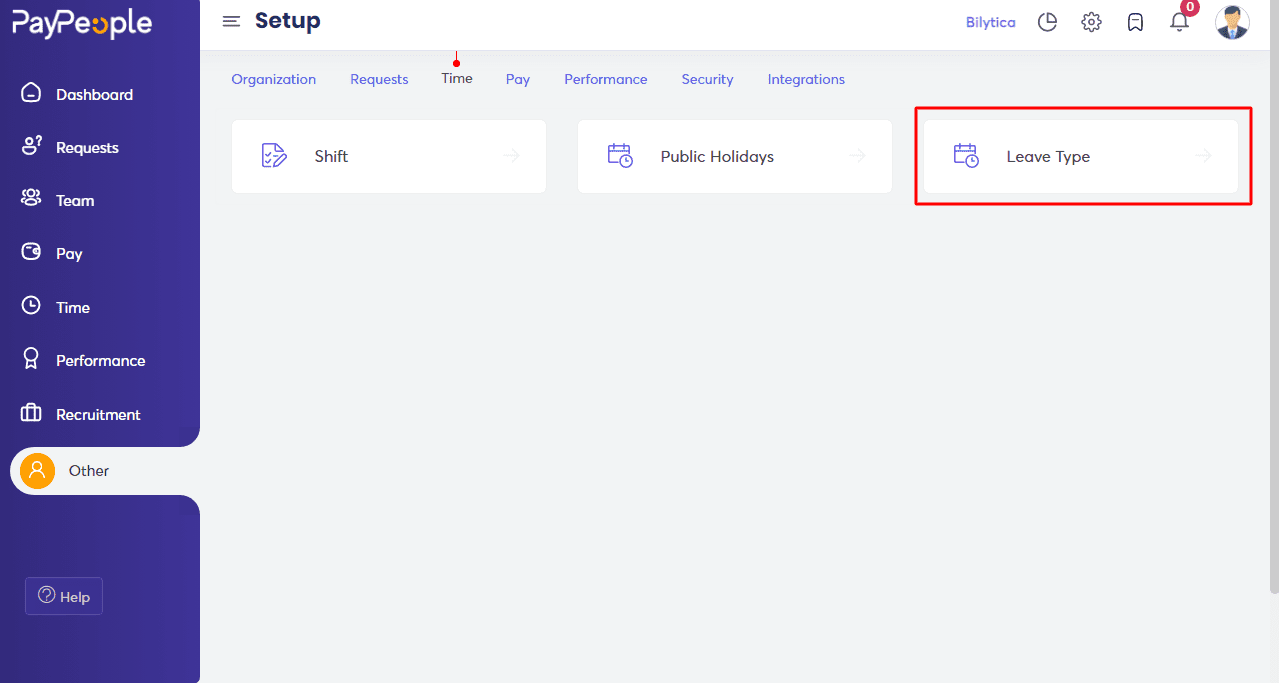Click the Dashboard home icon
The width and height of the screenshot is (1279, 683).
pyautogui.click(x=31, y=93)
